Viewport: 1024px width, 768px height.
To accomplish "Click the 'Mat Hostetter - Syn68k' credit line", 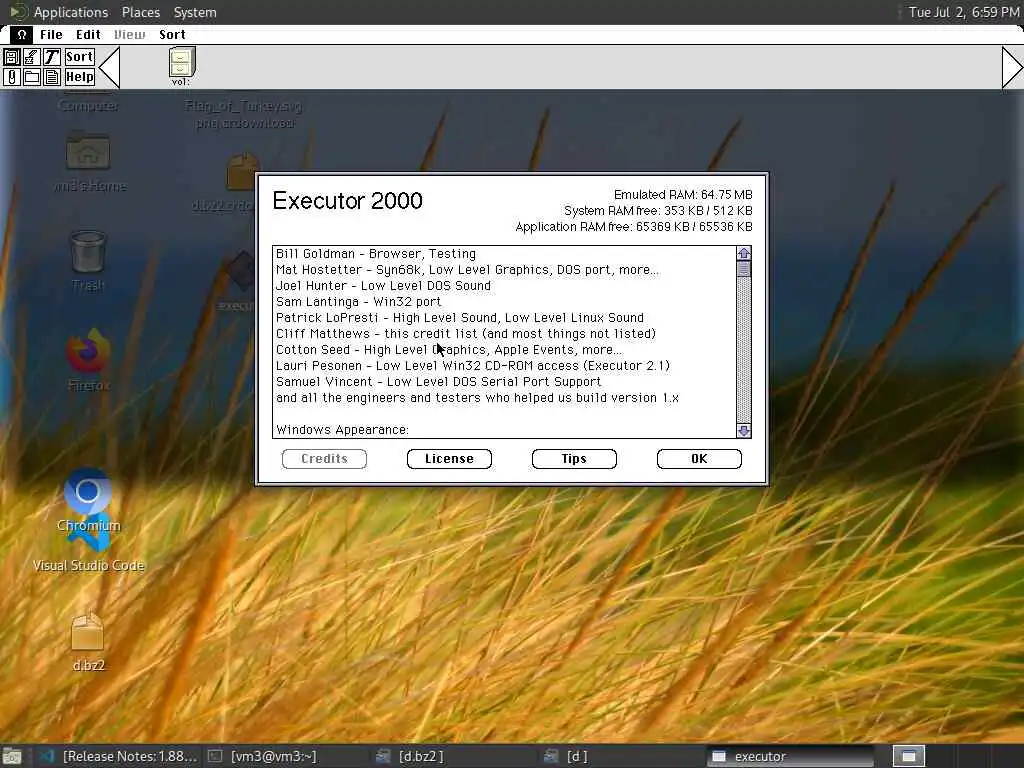I will click(467, 270).
